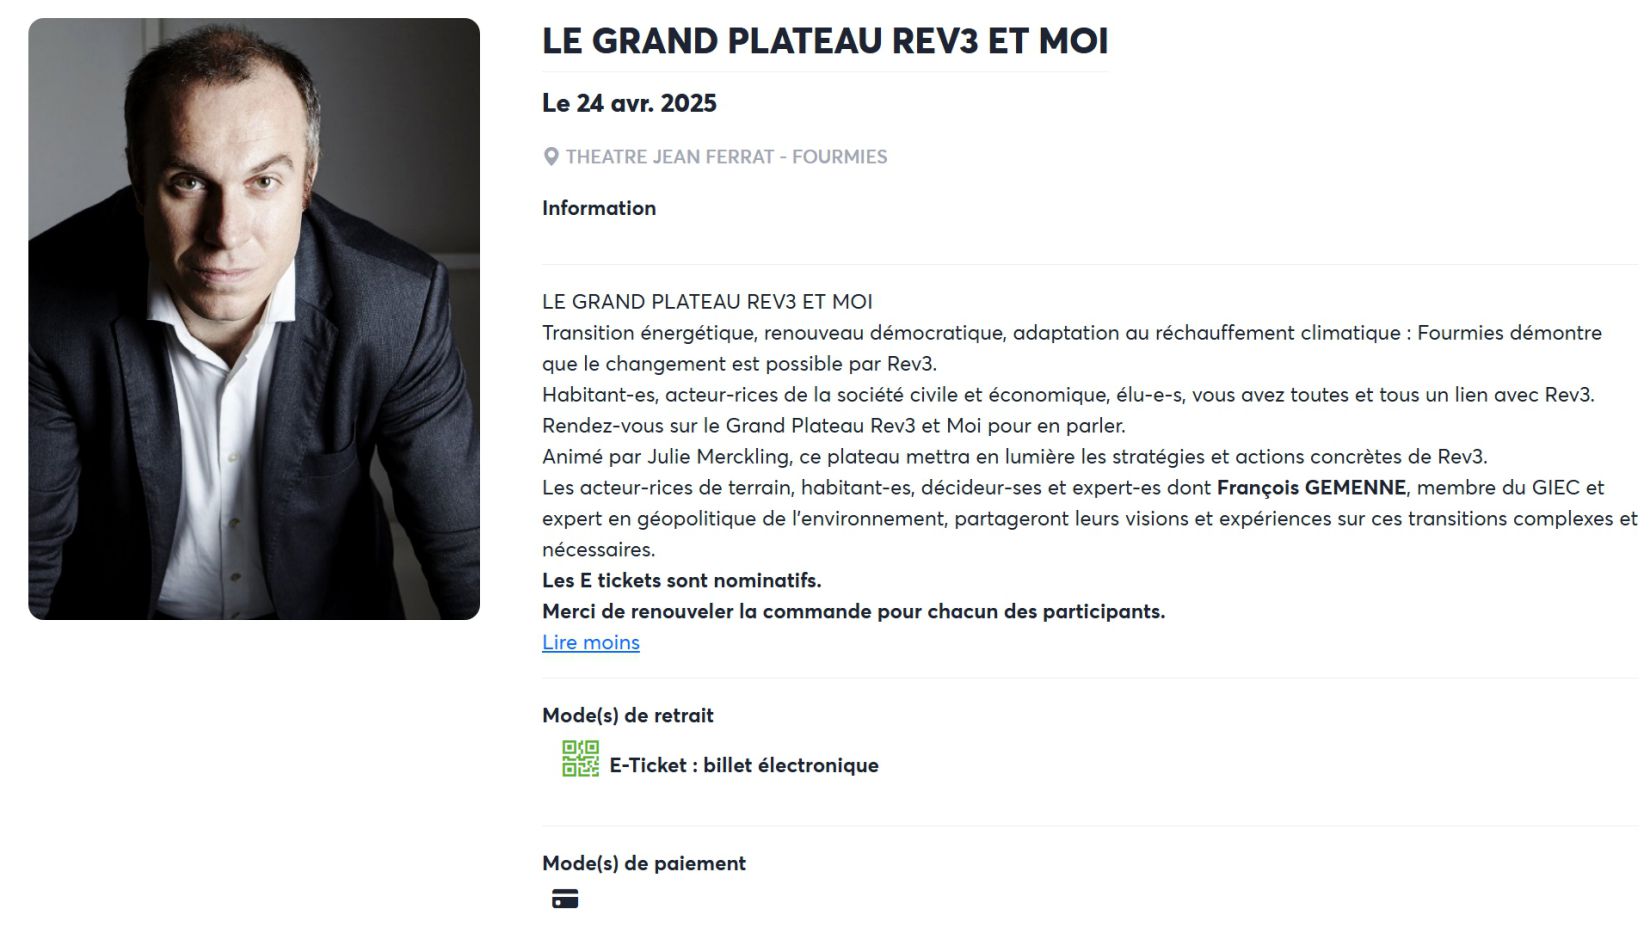Click the Merci de renouveler la commande line

[x=853, y=612]
